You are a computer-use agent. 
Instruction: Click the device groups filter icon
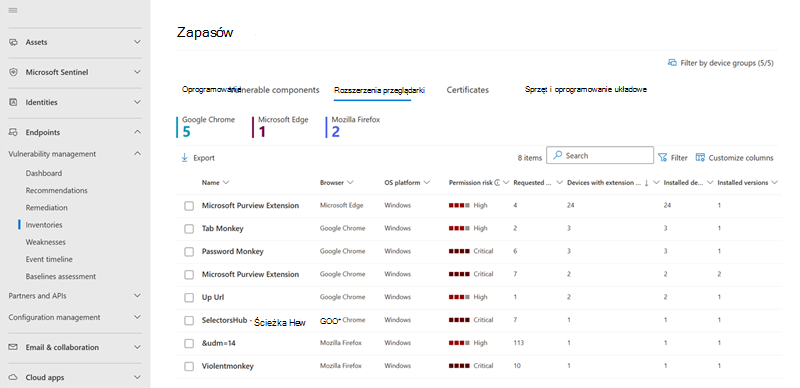tap(672, 63)
